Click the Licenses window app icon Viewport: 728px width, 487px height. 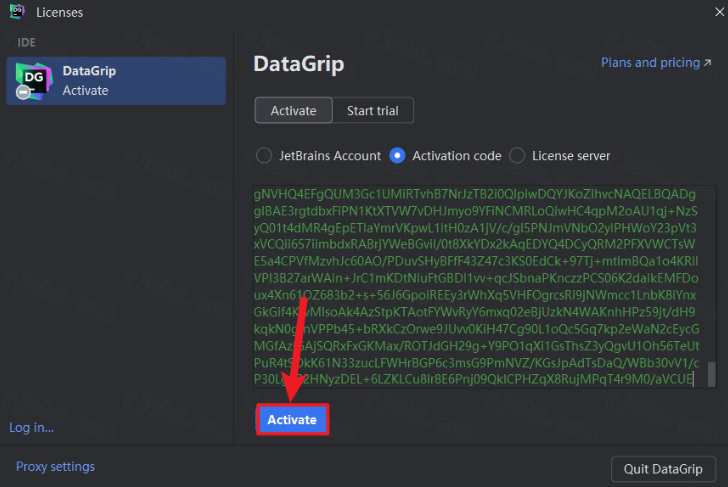pyautogui.click(x=17, y=12)
